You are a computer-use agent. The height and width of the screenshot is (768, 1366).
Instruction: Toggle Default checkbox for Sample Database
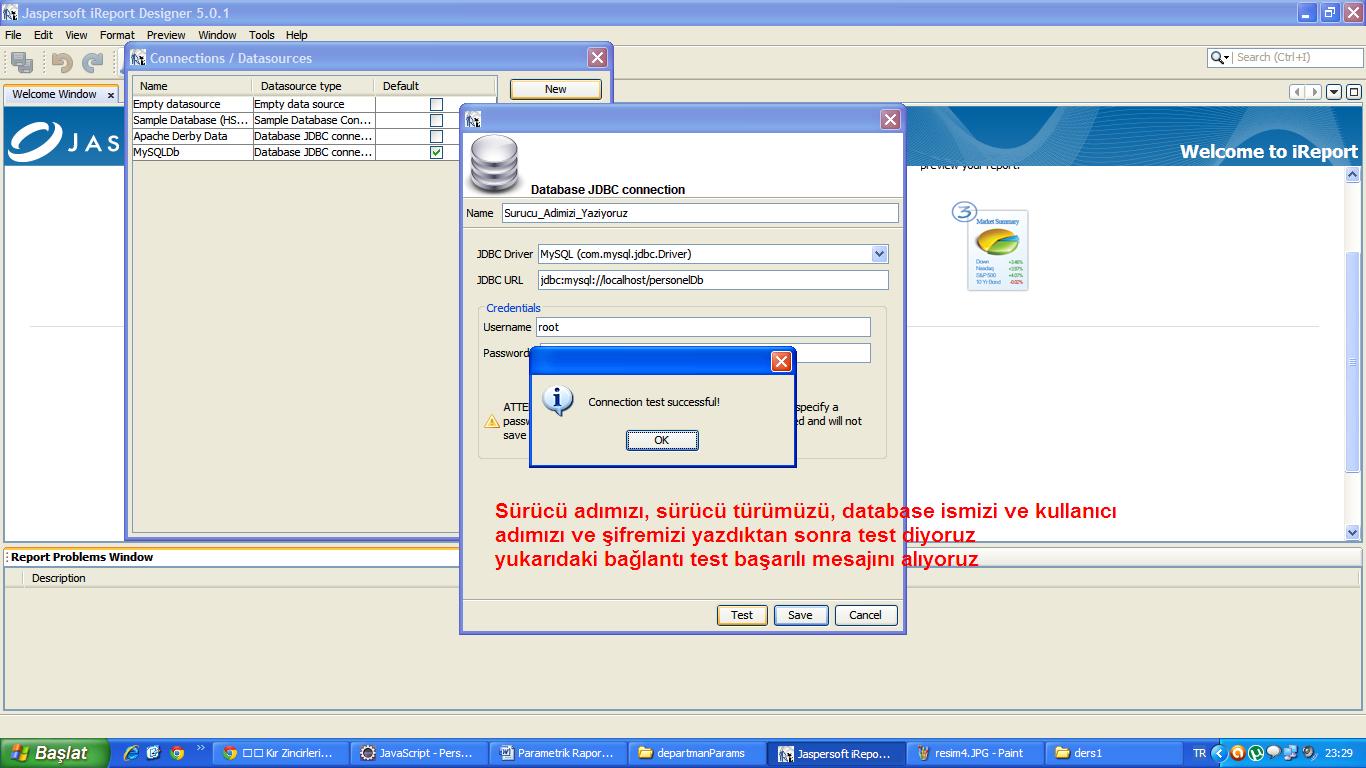436,120
